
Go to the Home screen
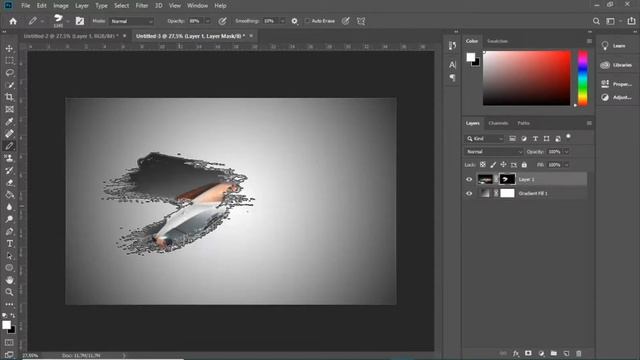pos(13,21)
